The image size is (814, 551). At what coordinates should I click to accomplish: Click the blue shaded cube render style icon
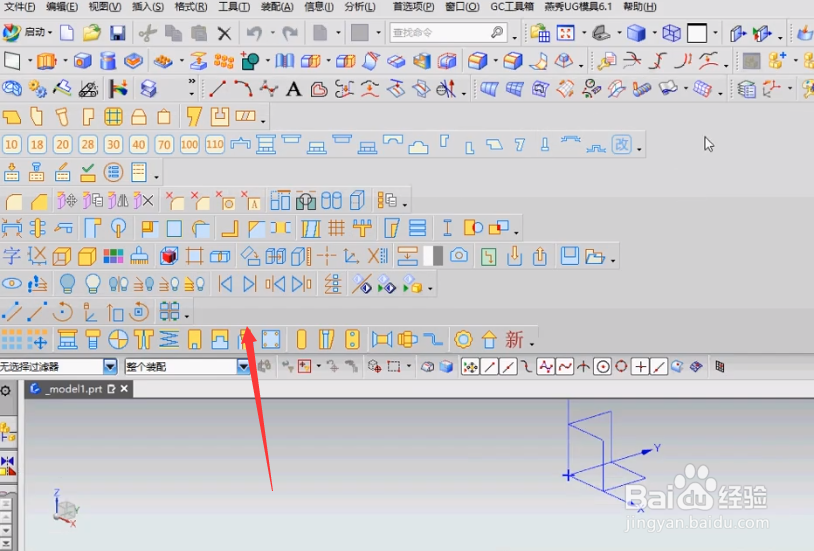click(636, 33)
